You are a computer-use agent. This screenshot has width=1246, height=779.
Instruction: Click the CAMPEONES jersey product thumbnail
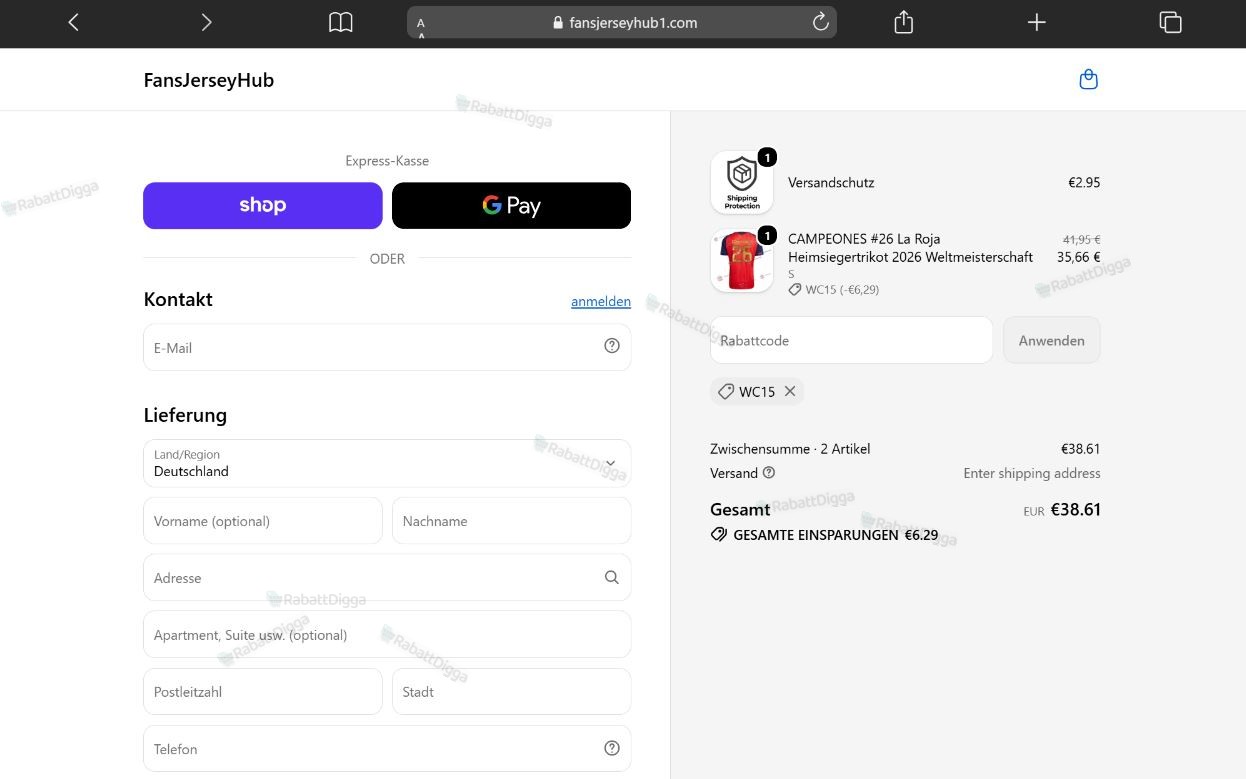pos(742,261)
